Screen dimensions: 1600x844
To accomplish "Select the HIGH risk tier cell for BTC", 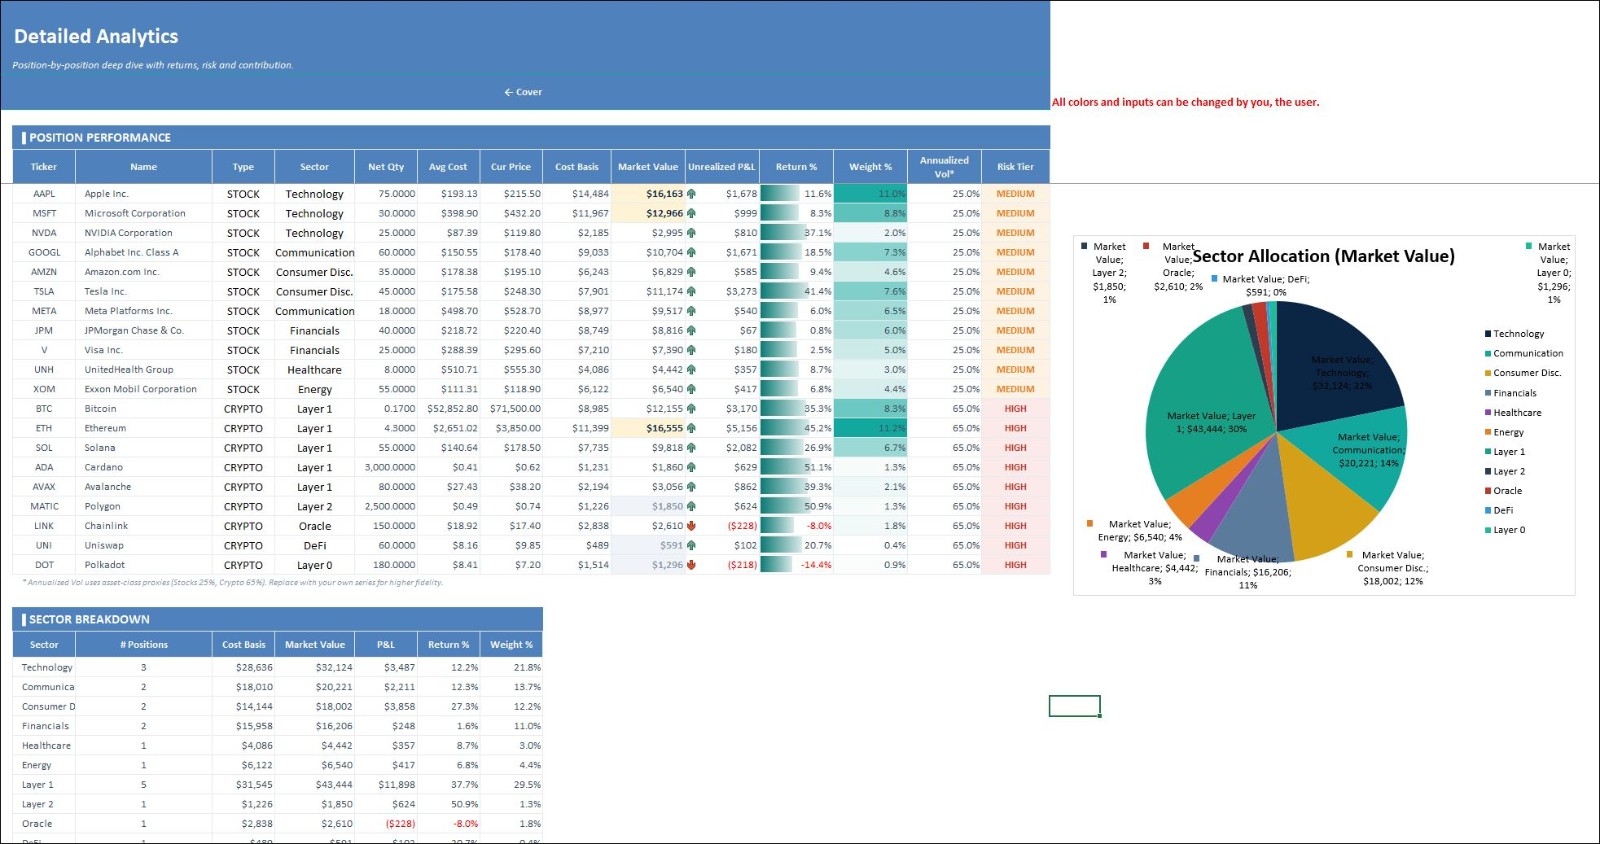I will pyautogui.click(x=1015, y=408).
